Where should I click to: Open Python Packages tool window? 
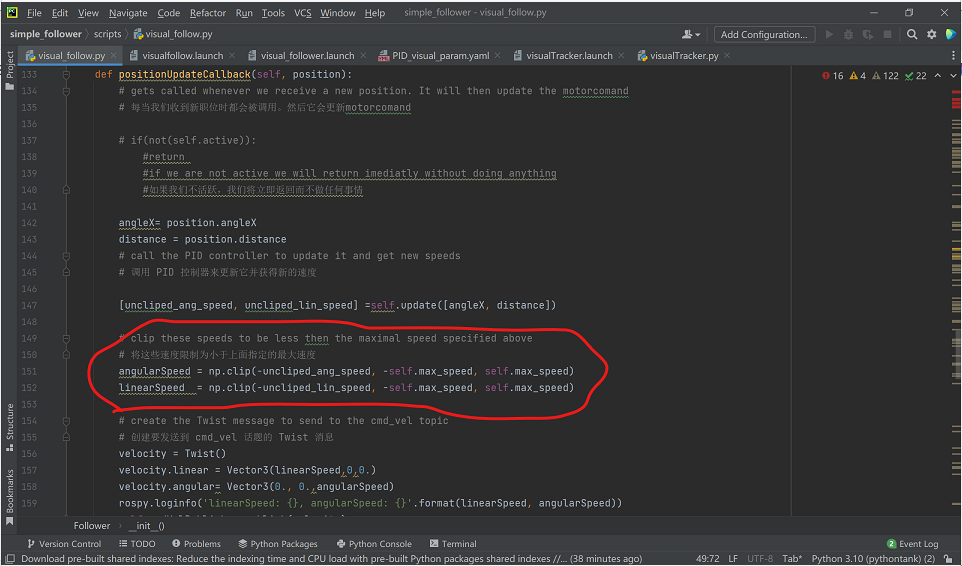click(x=278, y=544)
